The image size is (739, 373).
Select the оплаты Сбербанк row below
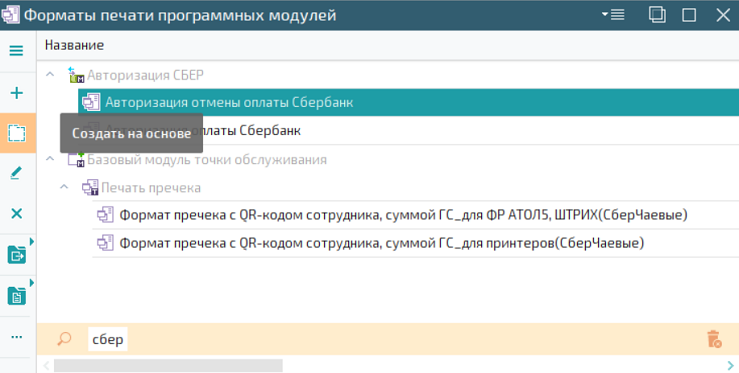pos(409,131)
